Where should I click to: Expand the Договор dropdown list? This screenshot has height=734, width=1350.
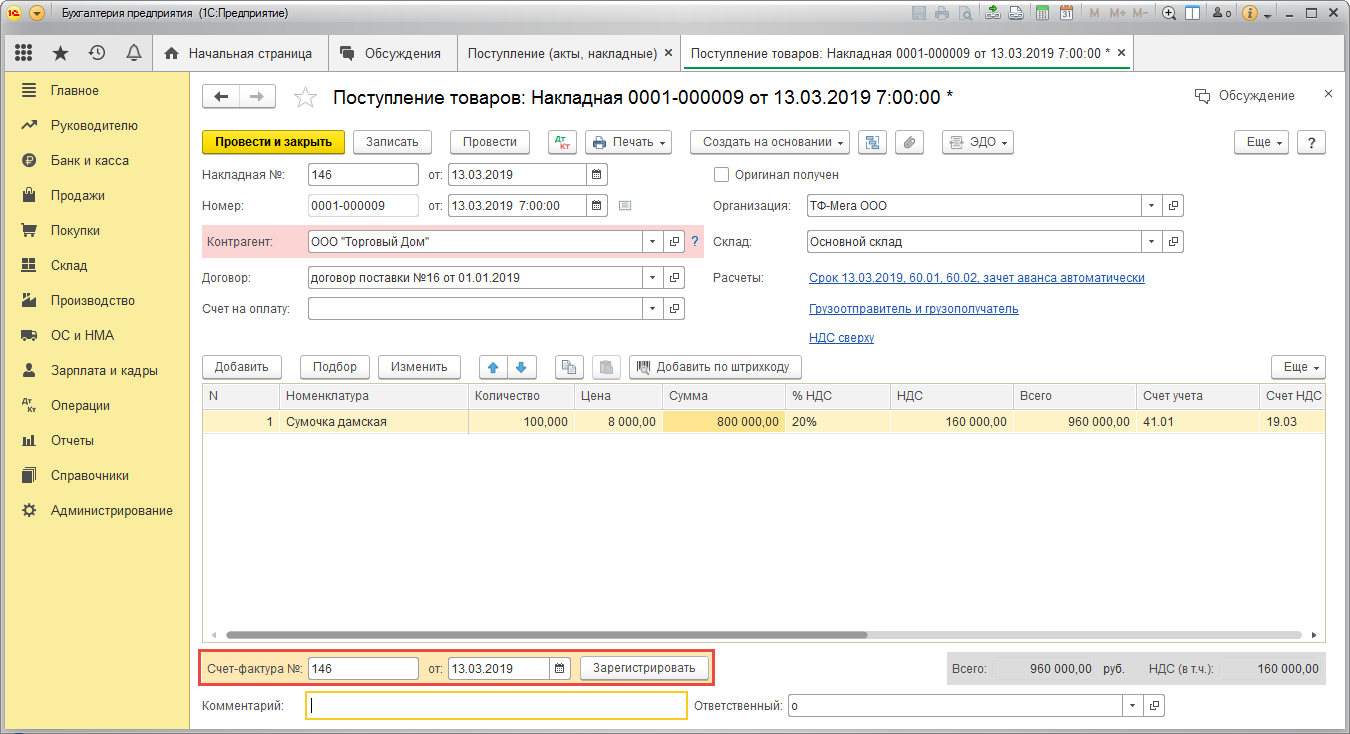pyautogui.click(x=653, y=278)
